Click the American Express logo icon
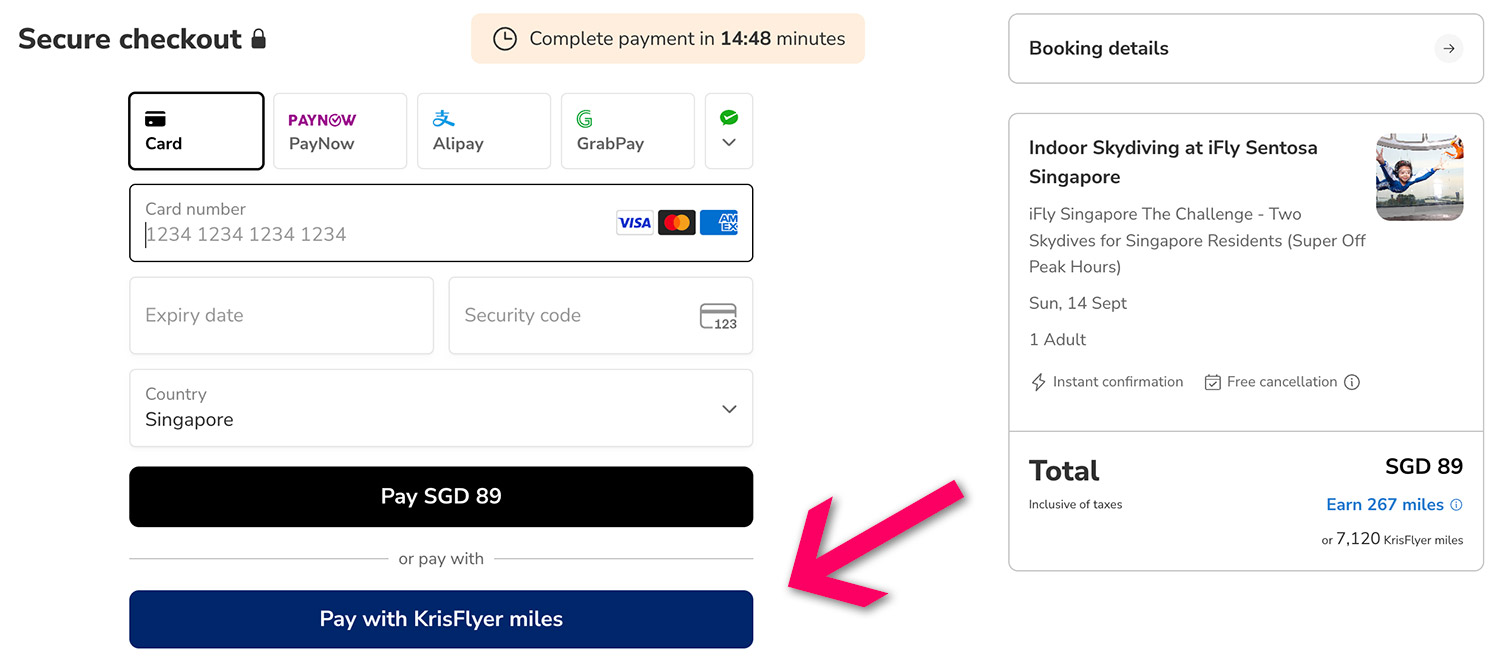This screenshot has height=660, width=1500. click(x=719, y=223)
